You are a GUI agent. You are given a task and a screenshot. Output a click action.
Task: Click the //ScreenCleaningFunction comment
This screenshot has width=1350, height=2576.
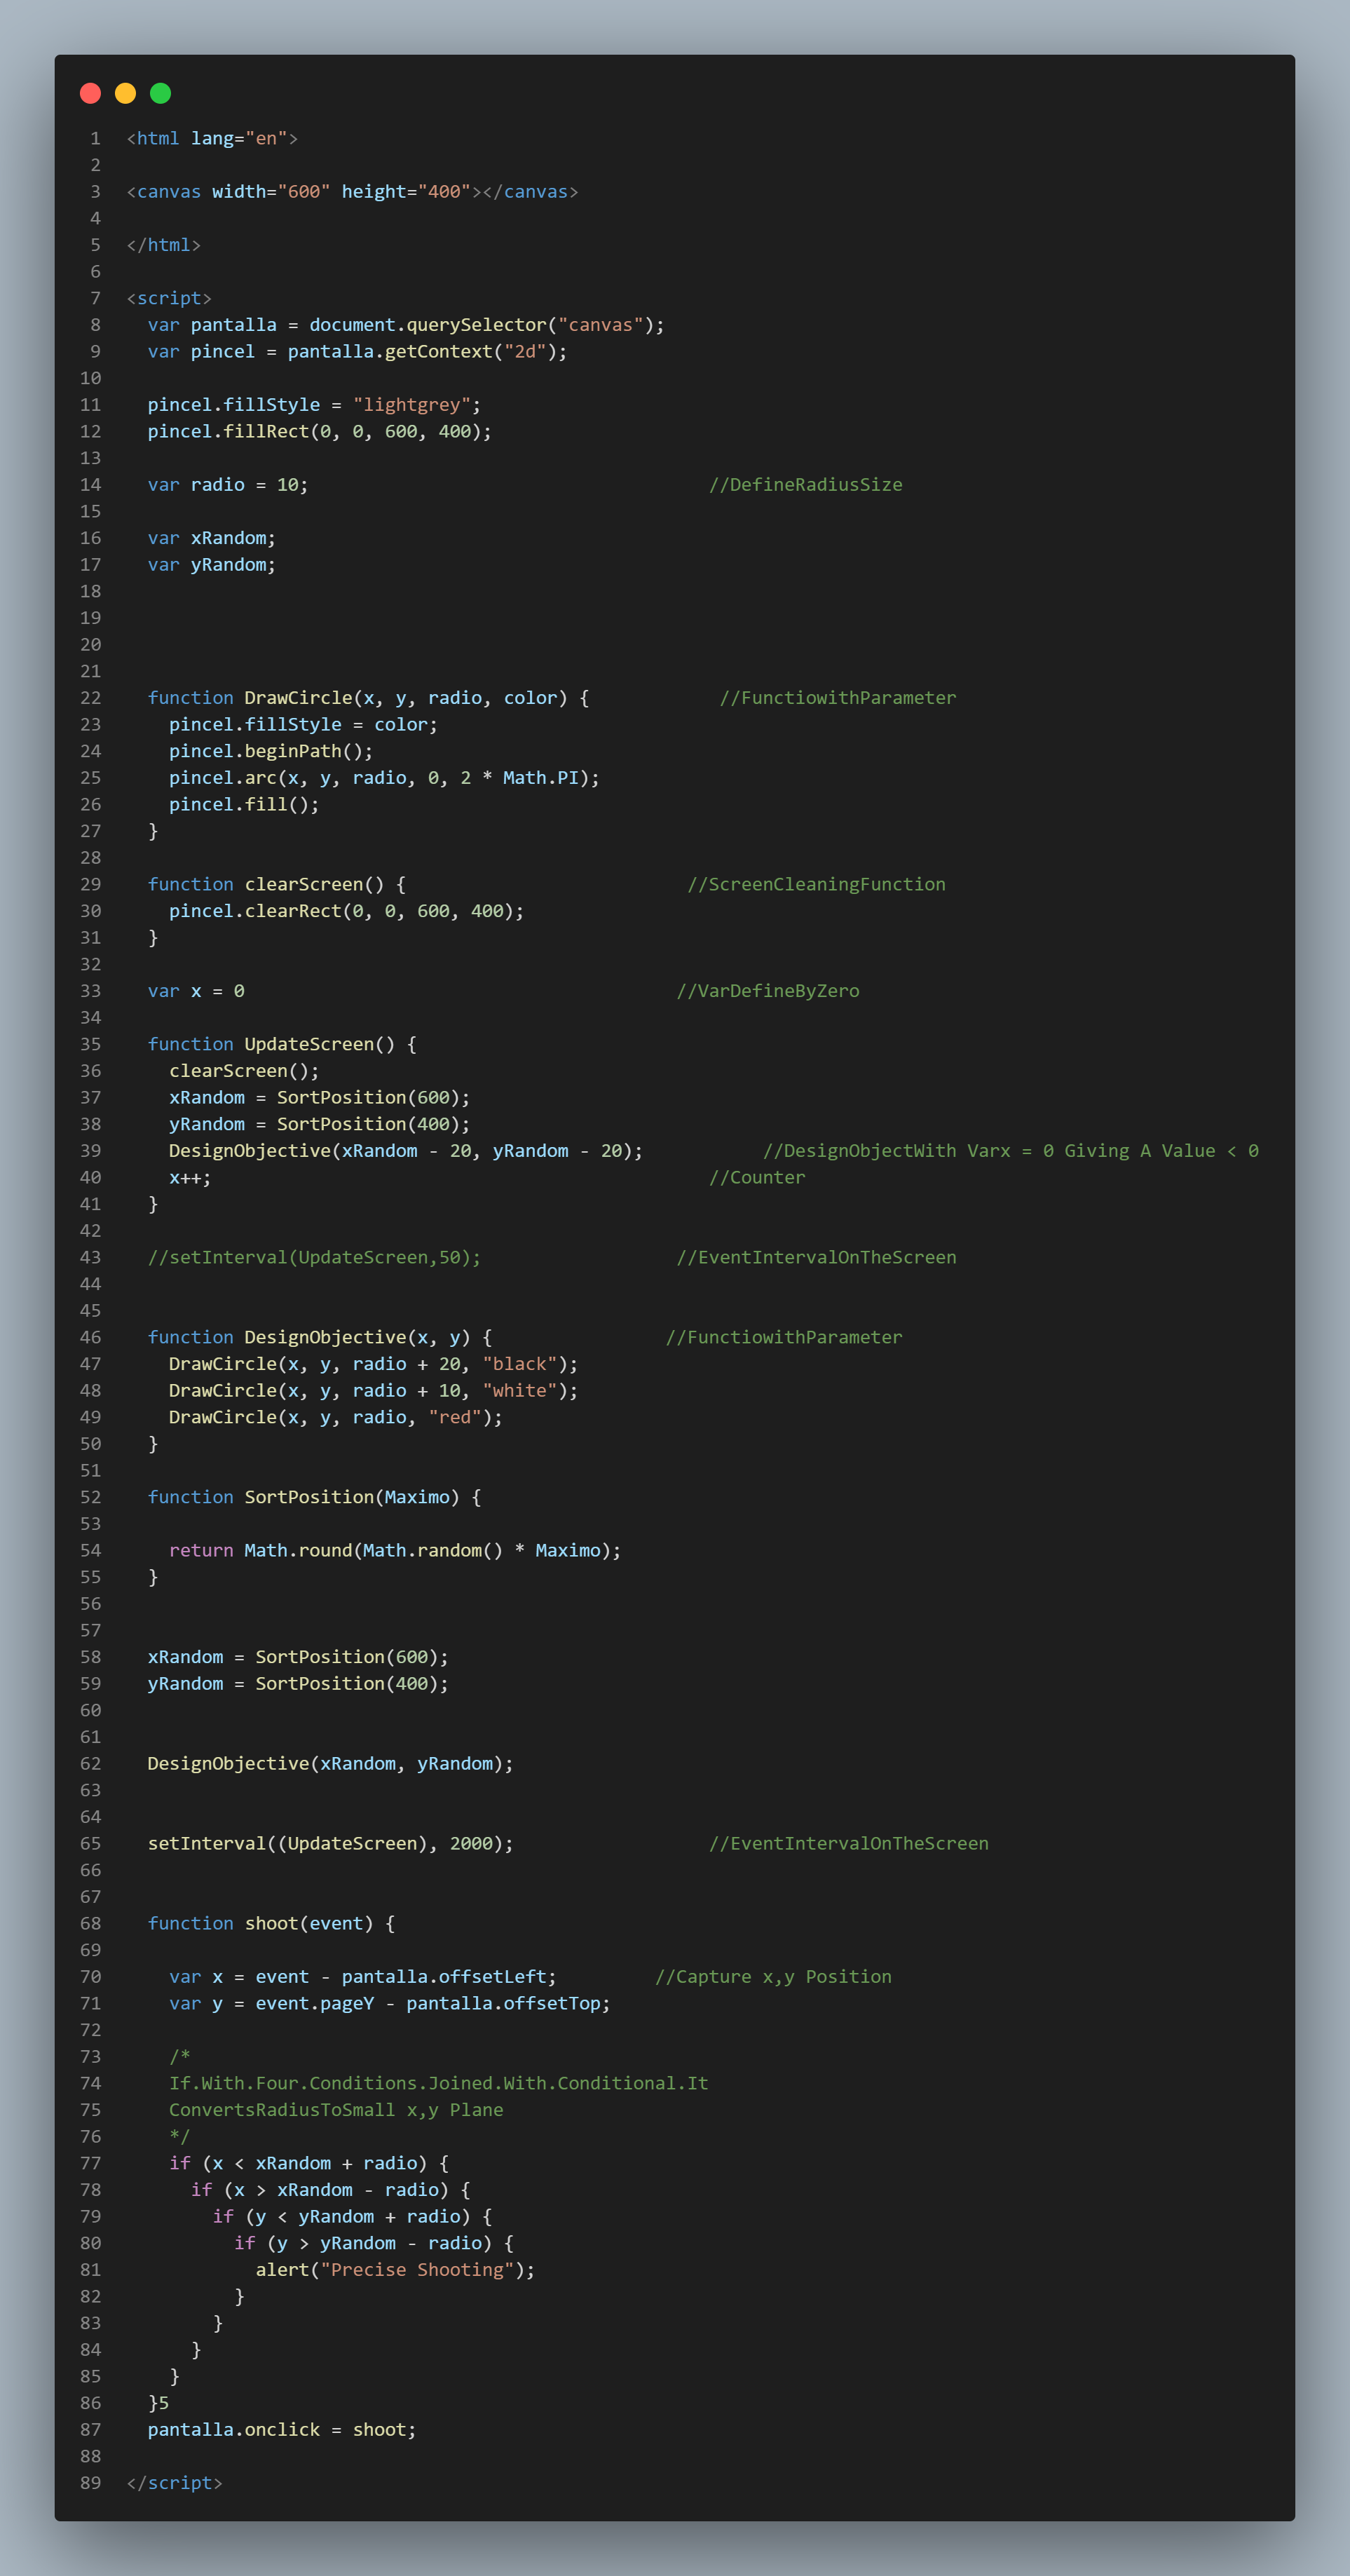[x=816, y=884]
